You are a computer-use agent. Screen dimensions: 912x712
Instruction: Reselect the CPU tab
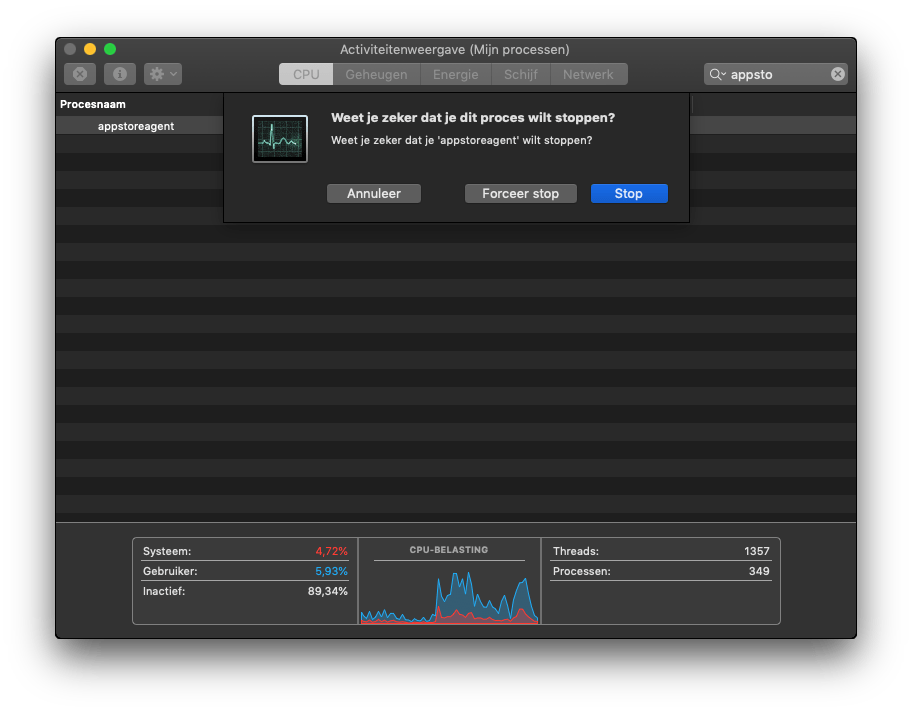coord(305,73)
